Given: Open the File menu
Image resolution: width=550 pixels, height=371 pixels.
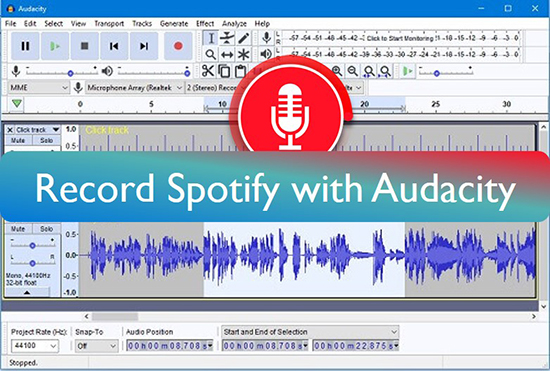Looking at the screenshot, I should click(x=11, y=24).
